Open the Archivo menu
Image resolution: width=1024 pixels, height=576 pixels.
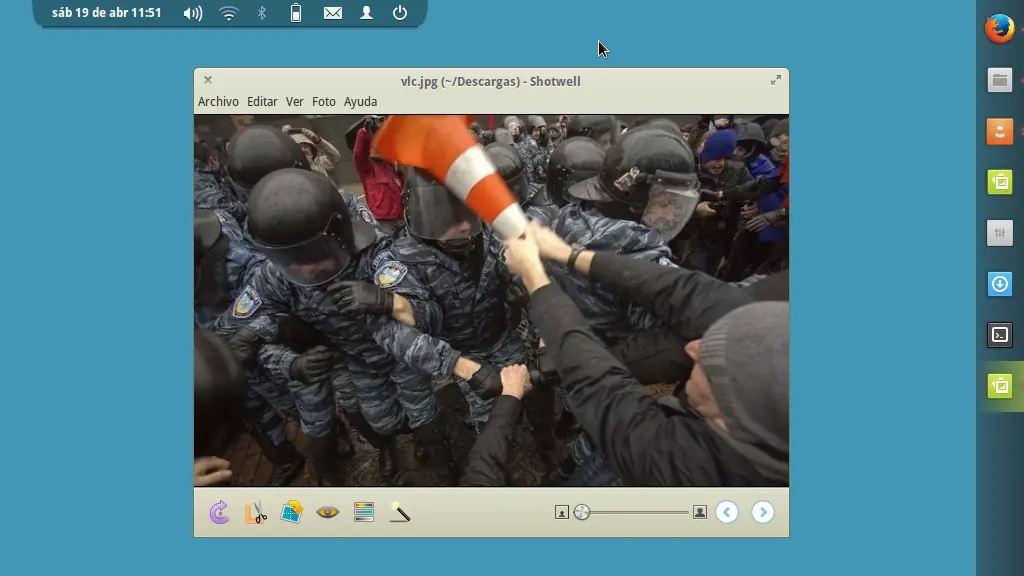pos(218,102)
